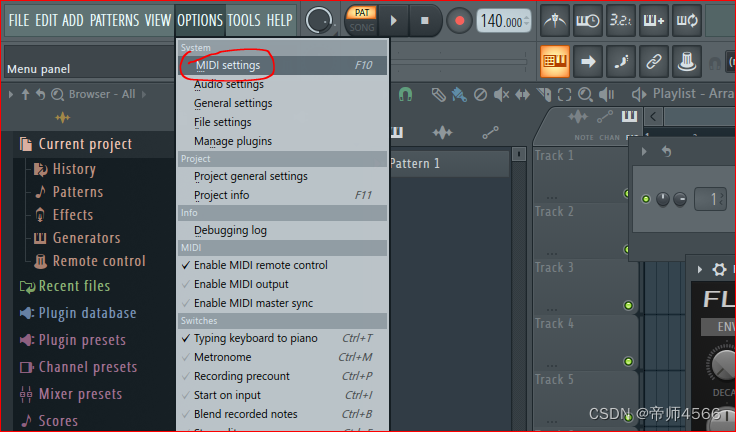
Task: Open the Playlist options speaker-arrow menu
Action: pos(638,94)
